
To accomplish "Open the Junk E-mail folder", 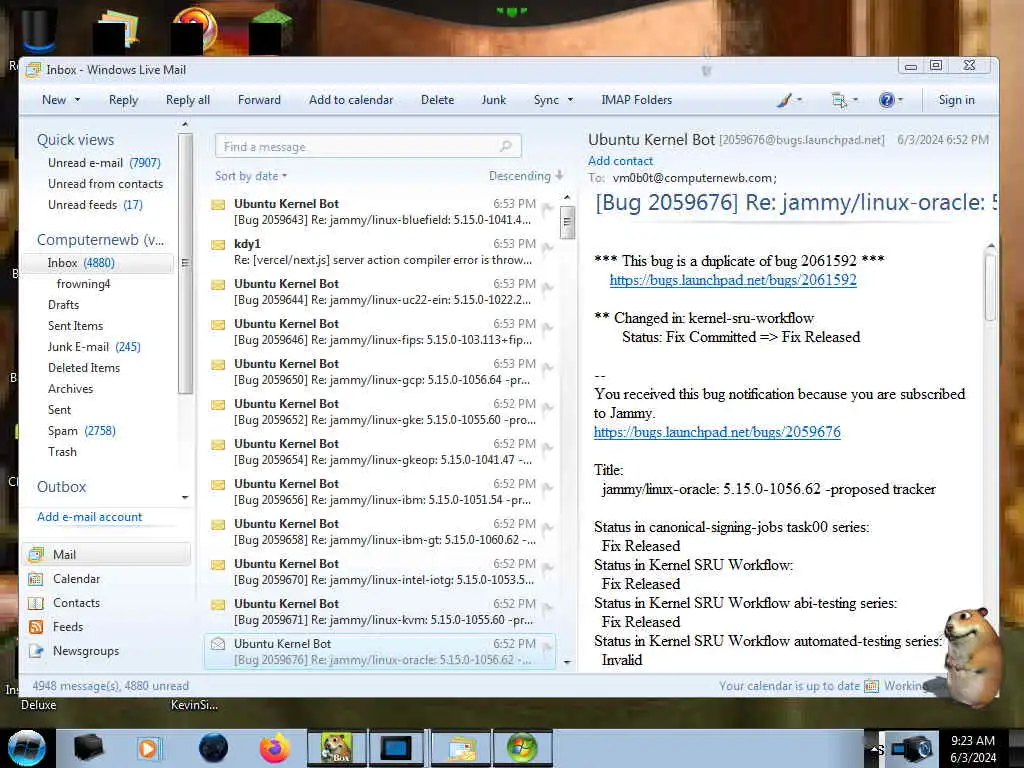I will point(94,347).
